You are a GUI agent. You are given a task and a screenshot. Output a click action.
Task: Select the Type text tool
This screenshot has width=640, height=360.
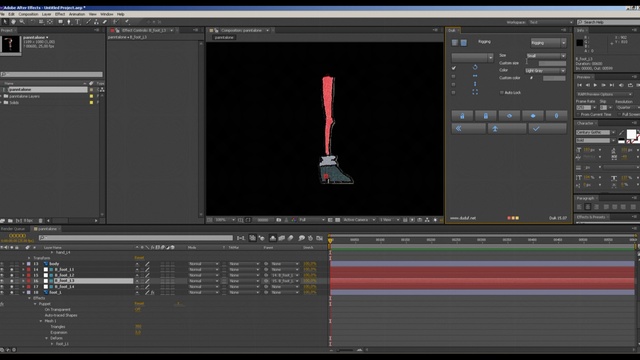[x=78, y=22]
